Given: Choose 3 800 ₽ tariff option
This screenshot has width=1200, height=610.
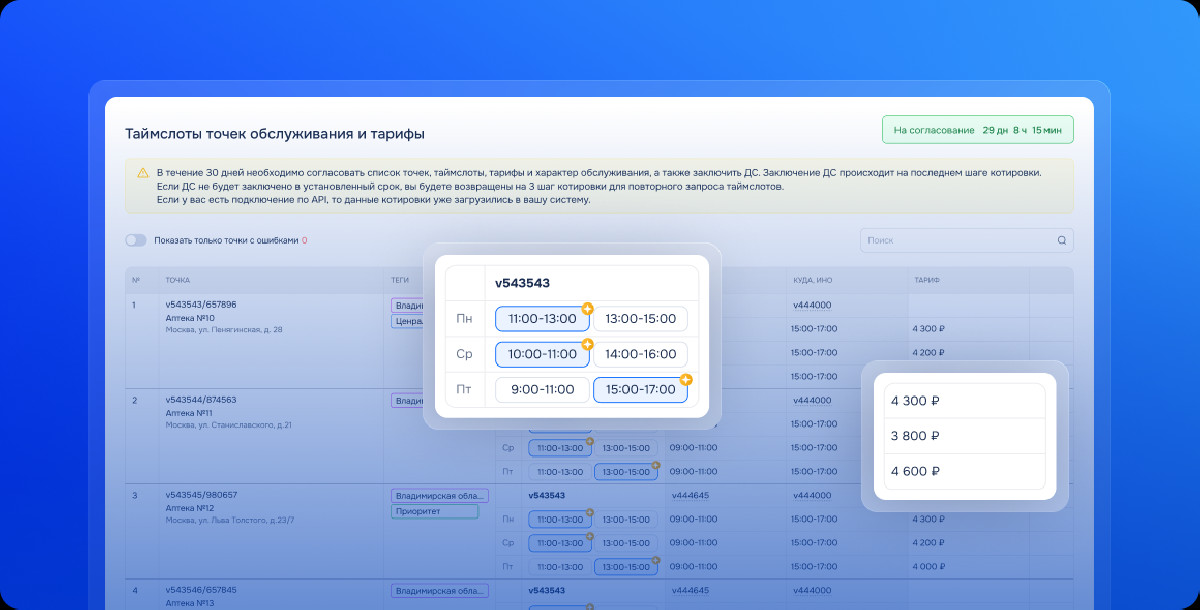Looking at the screenshot, I should (964, 436).
